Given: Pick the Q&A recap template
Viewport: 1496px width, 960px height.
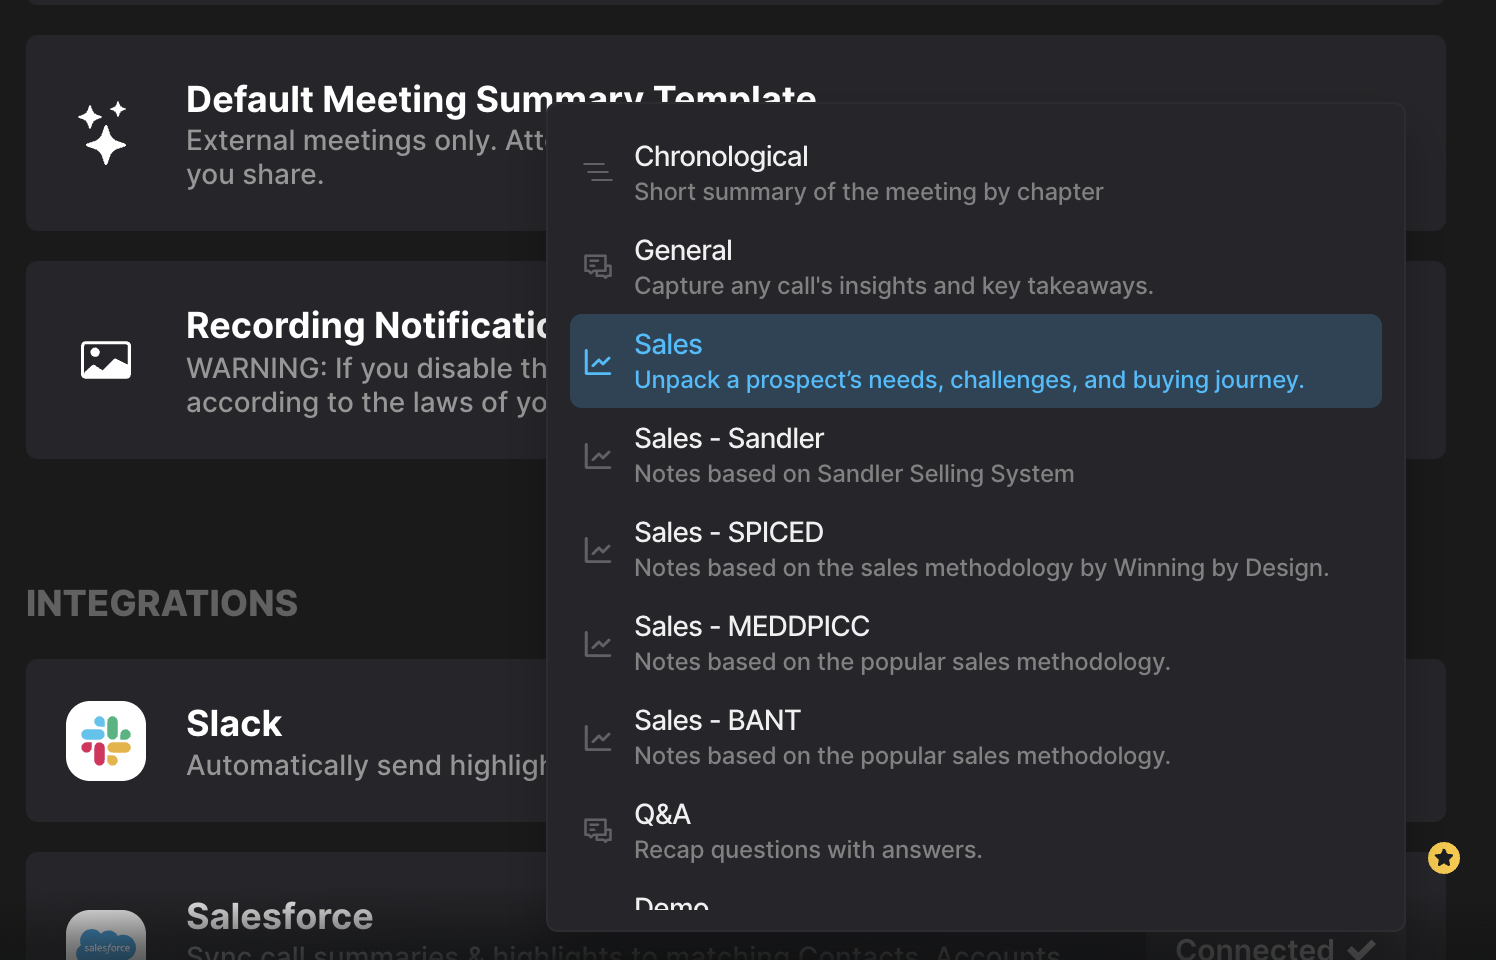Looking at the screenshot, I should click(x=976, y=831).
